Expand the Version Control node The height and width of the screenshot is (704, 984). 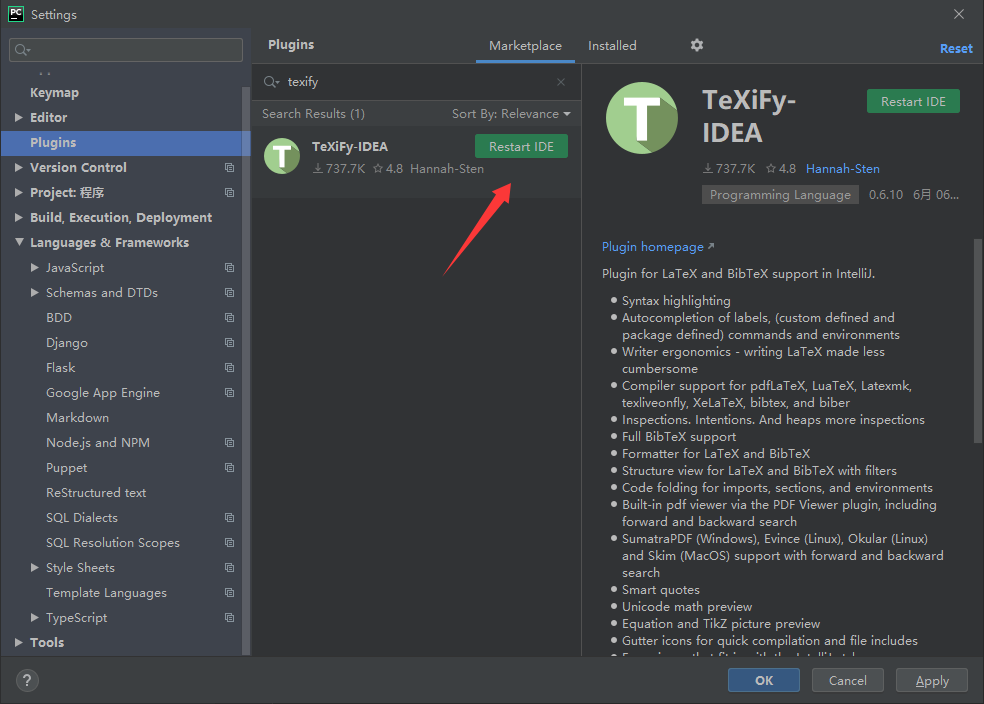click(x=19, y=168)
